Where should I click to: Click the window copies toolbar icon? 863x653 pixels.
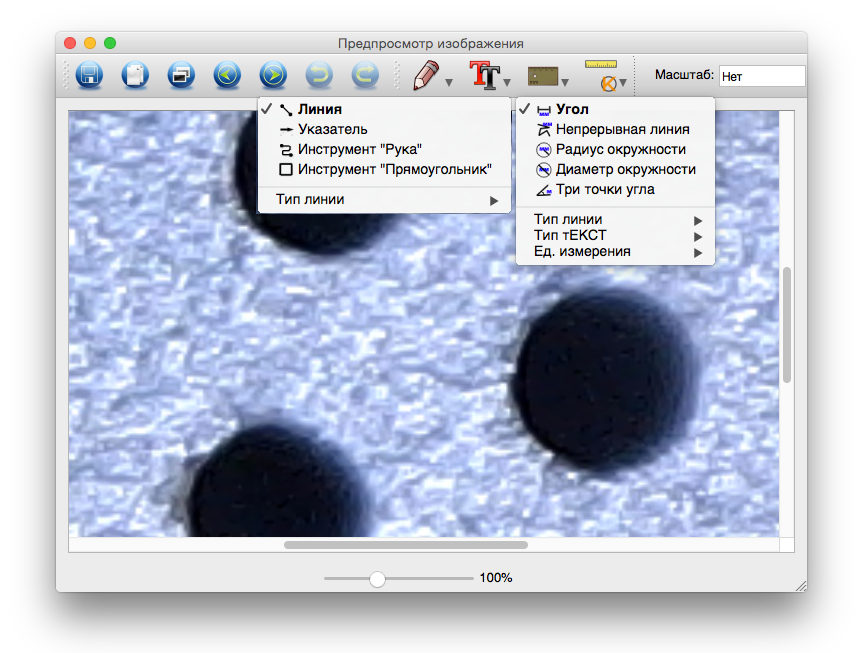point(181,74)
